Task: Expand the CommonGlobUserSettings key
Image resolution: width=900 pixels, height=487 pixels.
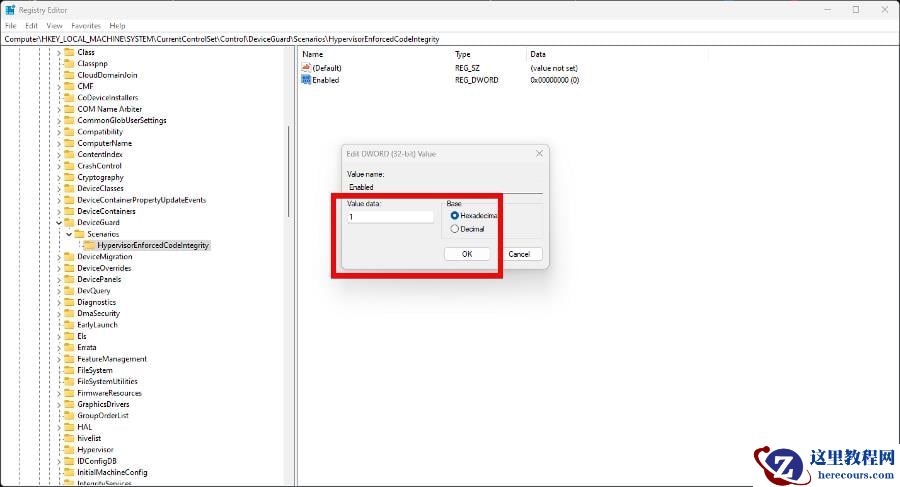Action: [x=59, y=121]
